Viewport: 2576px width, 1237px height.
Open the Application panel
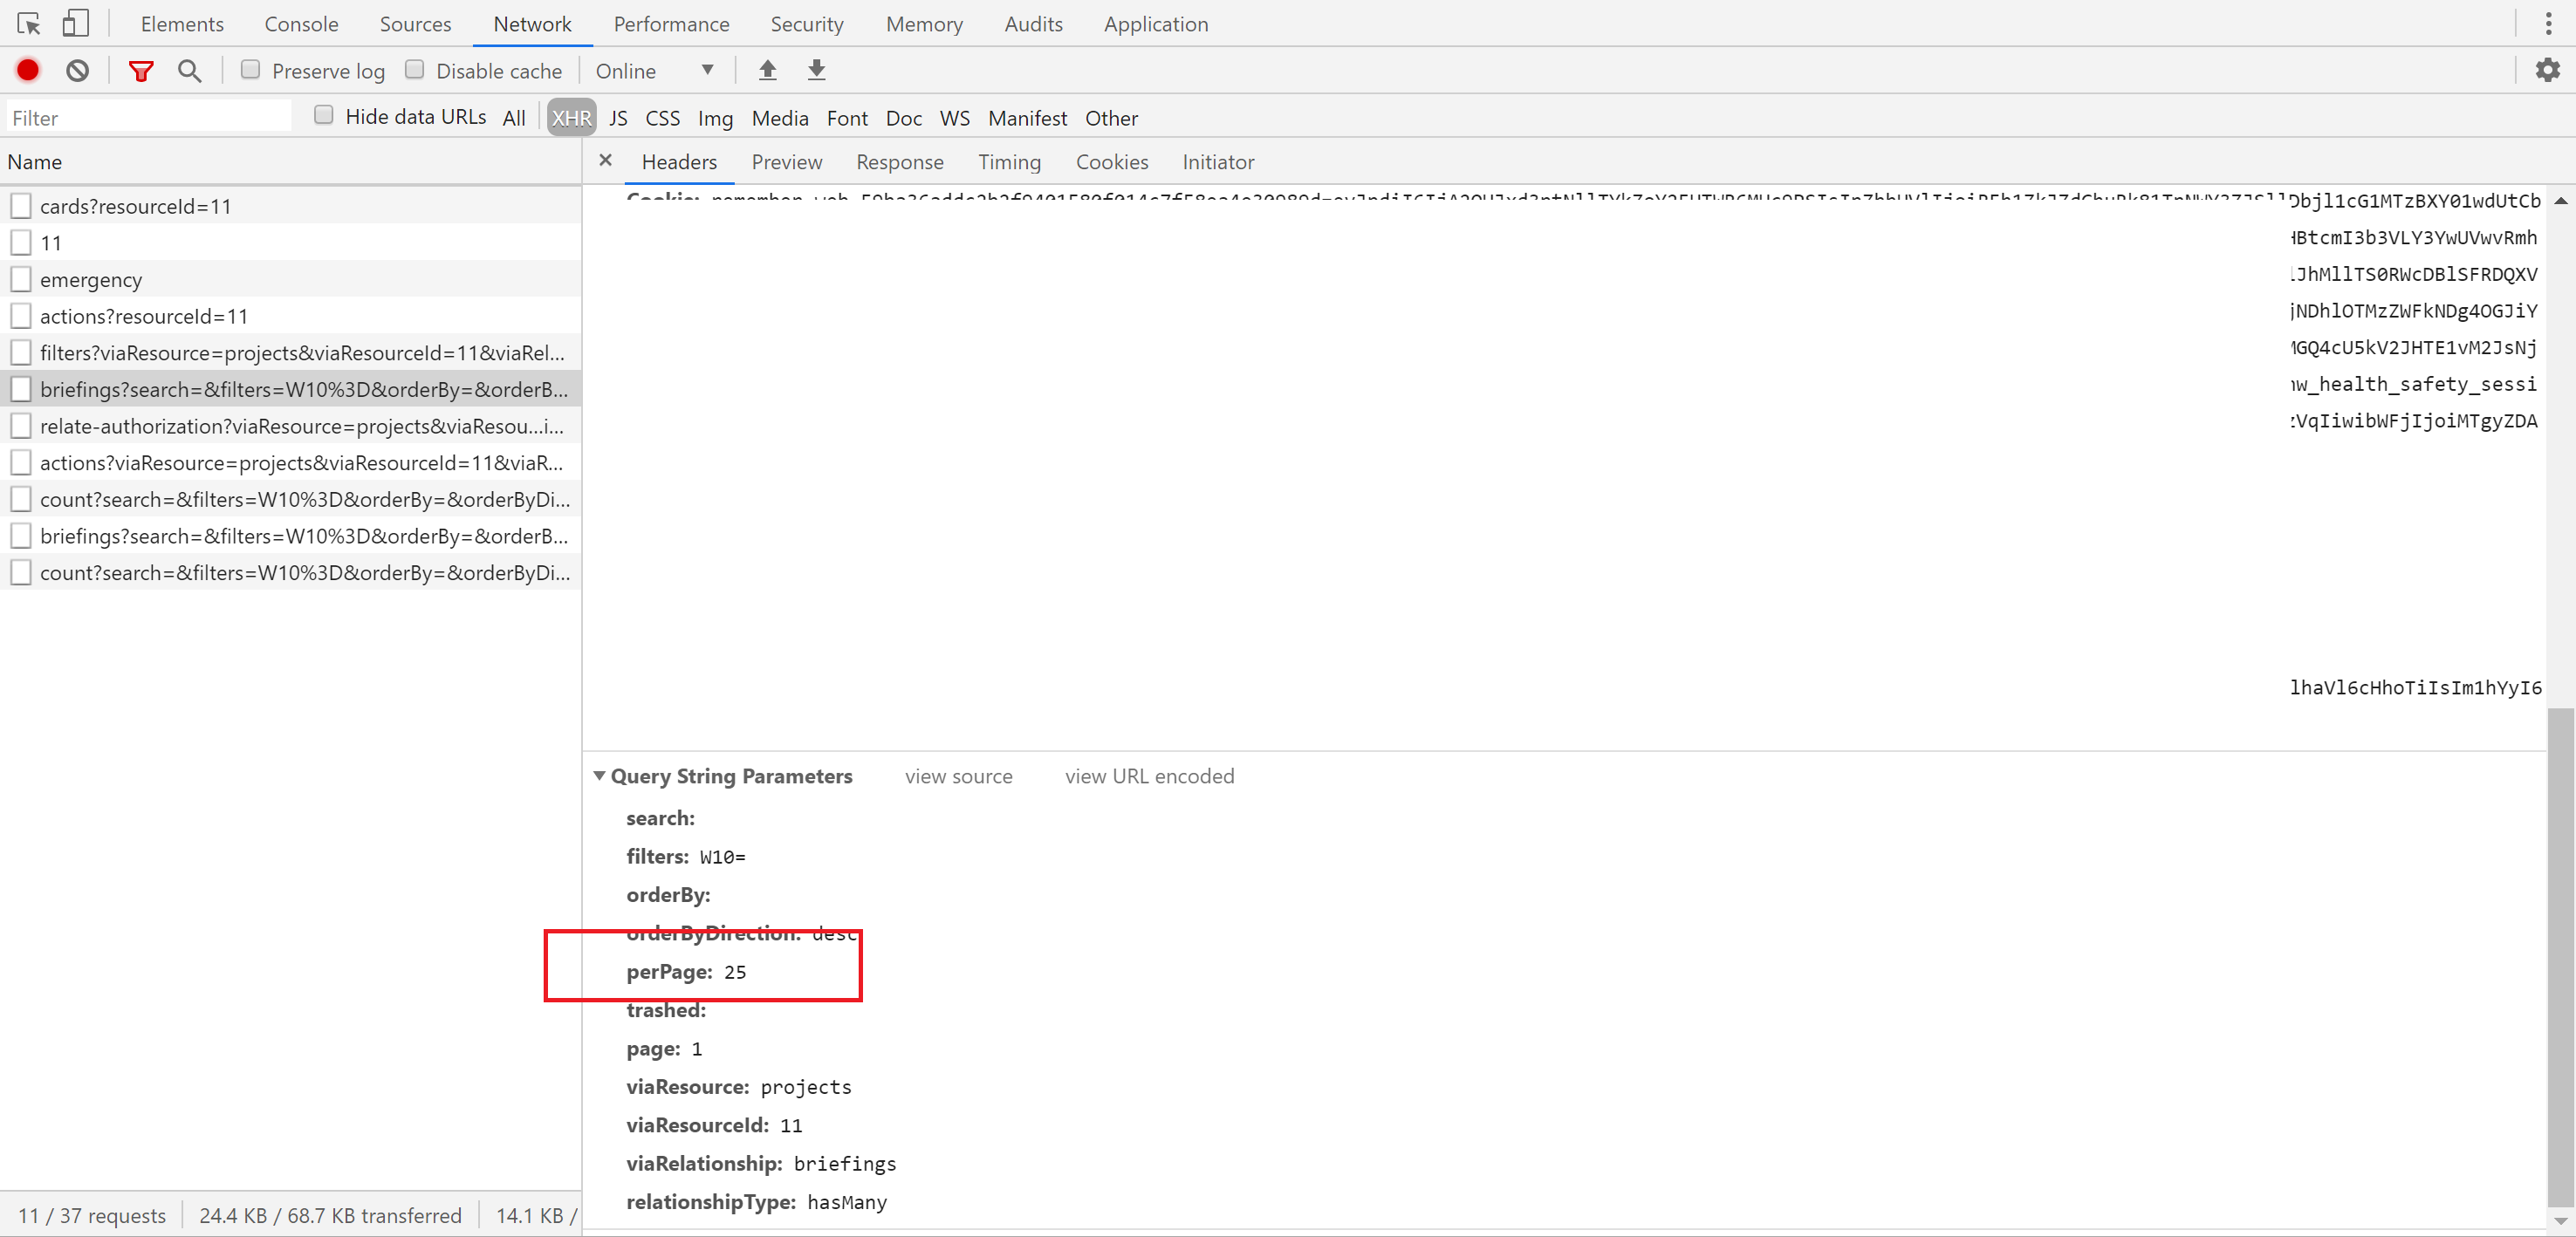tap(1155, 23)
